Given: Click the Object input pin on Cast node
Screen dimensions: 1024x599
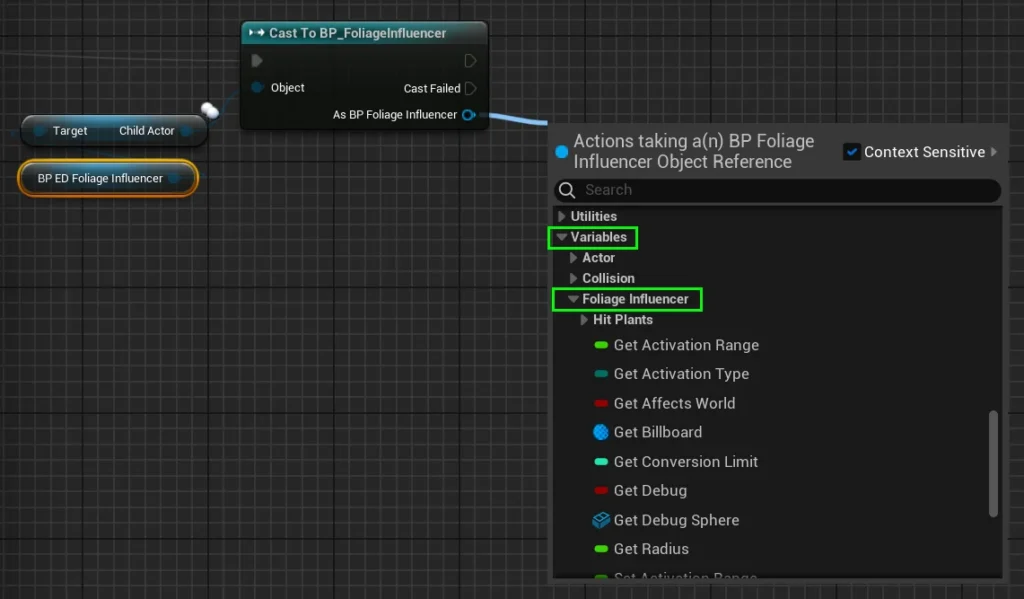Looking at the screenshot, I should (x=257, y=88).
